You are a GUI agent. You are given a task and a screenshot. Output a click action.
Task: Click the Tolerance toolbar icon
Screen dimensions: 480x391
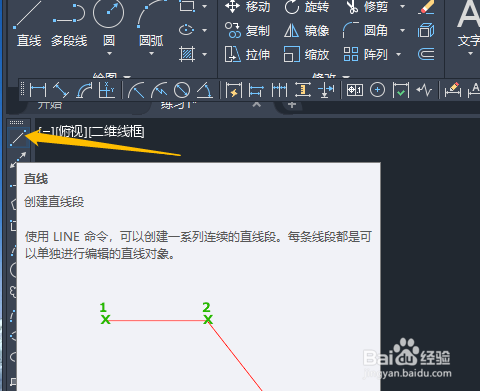click(355, 90)
